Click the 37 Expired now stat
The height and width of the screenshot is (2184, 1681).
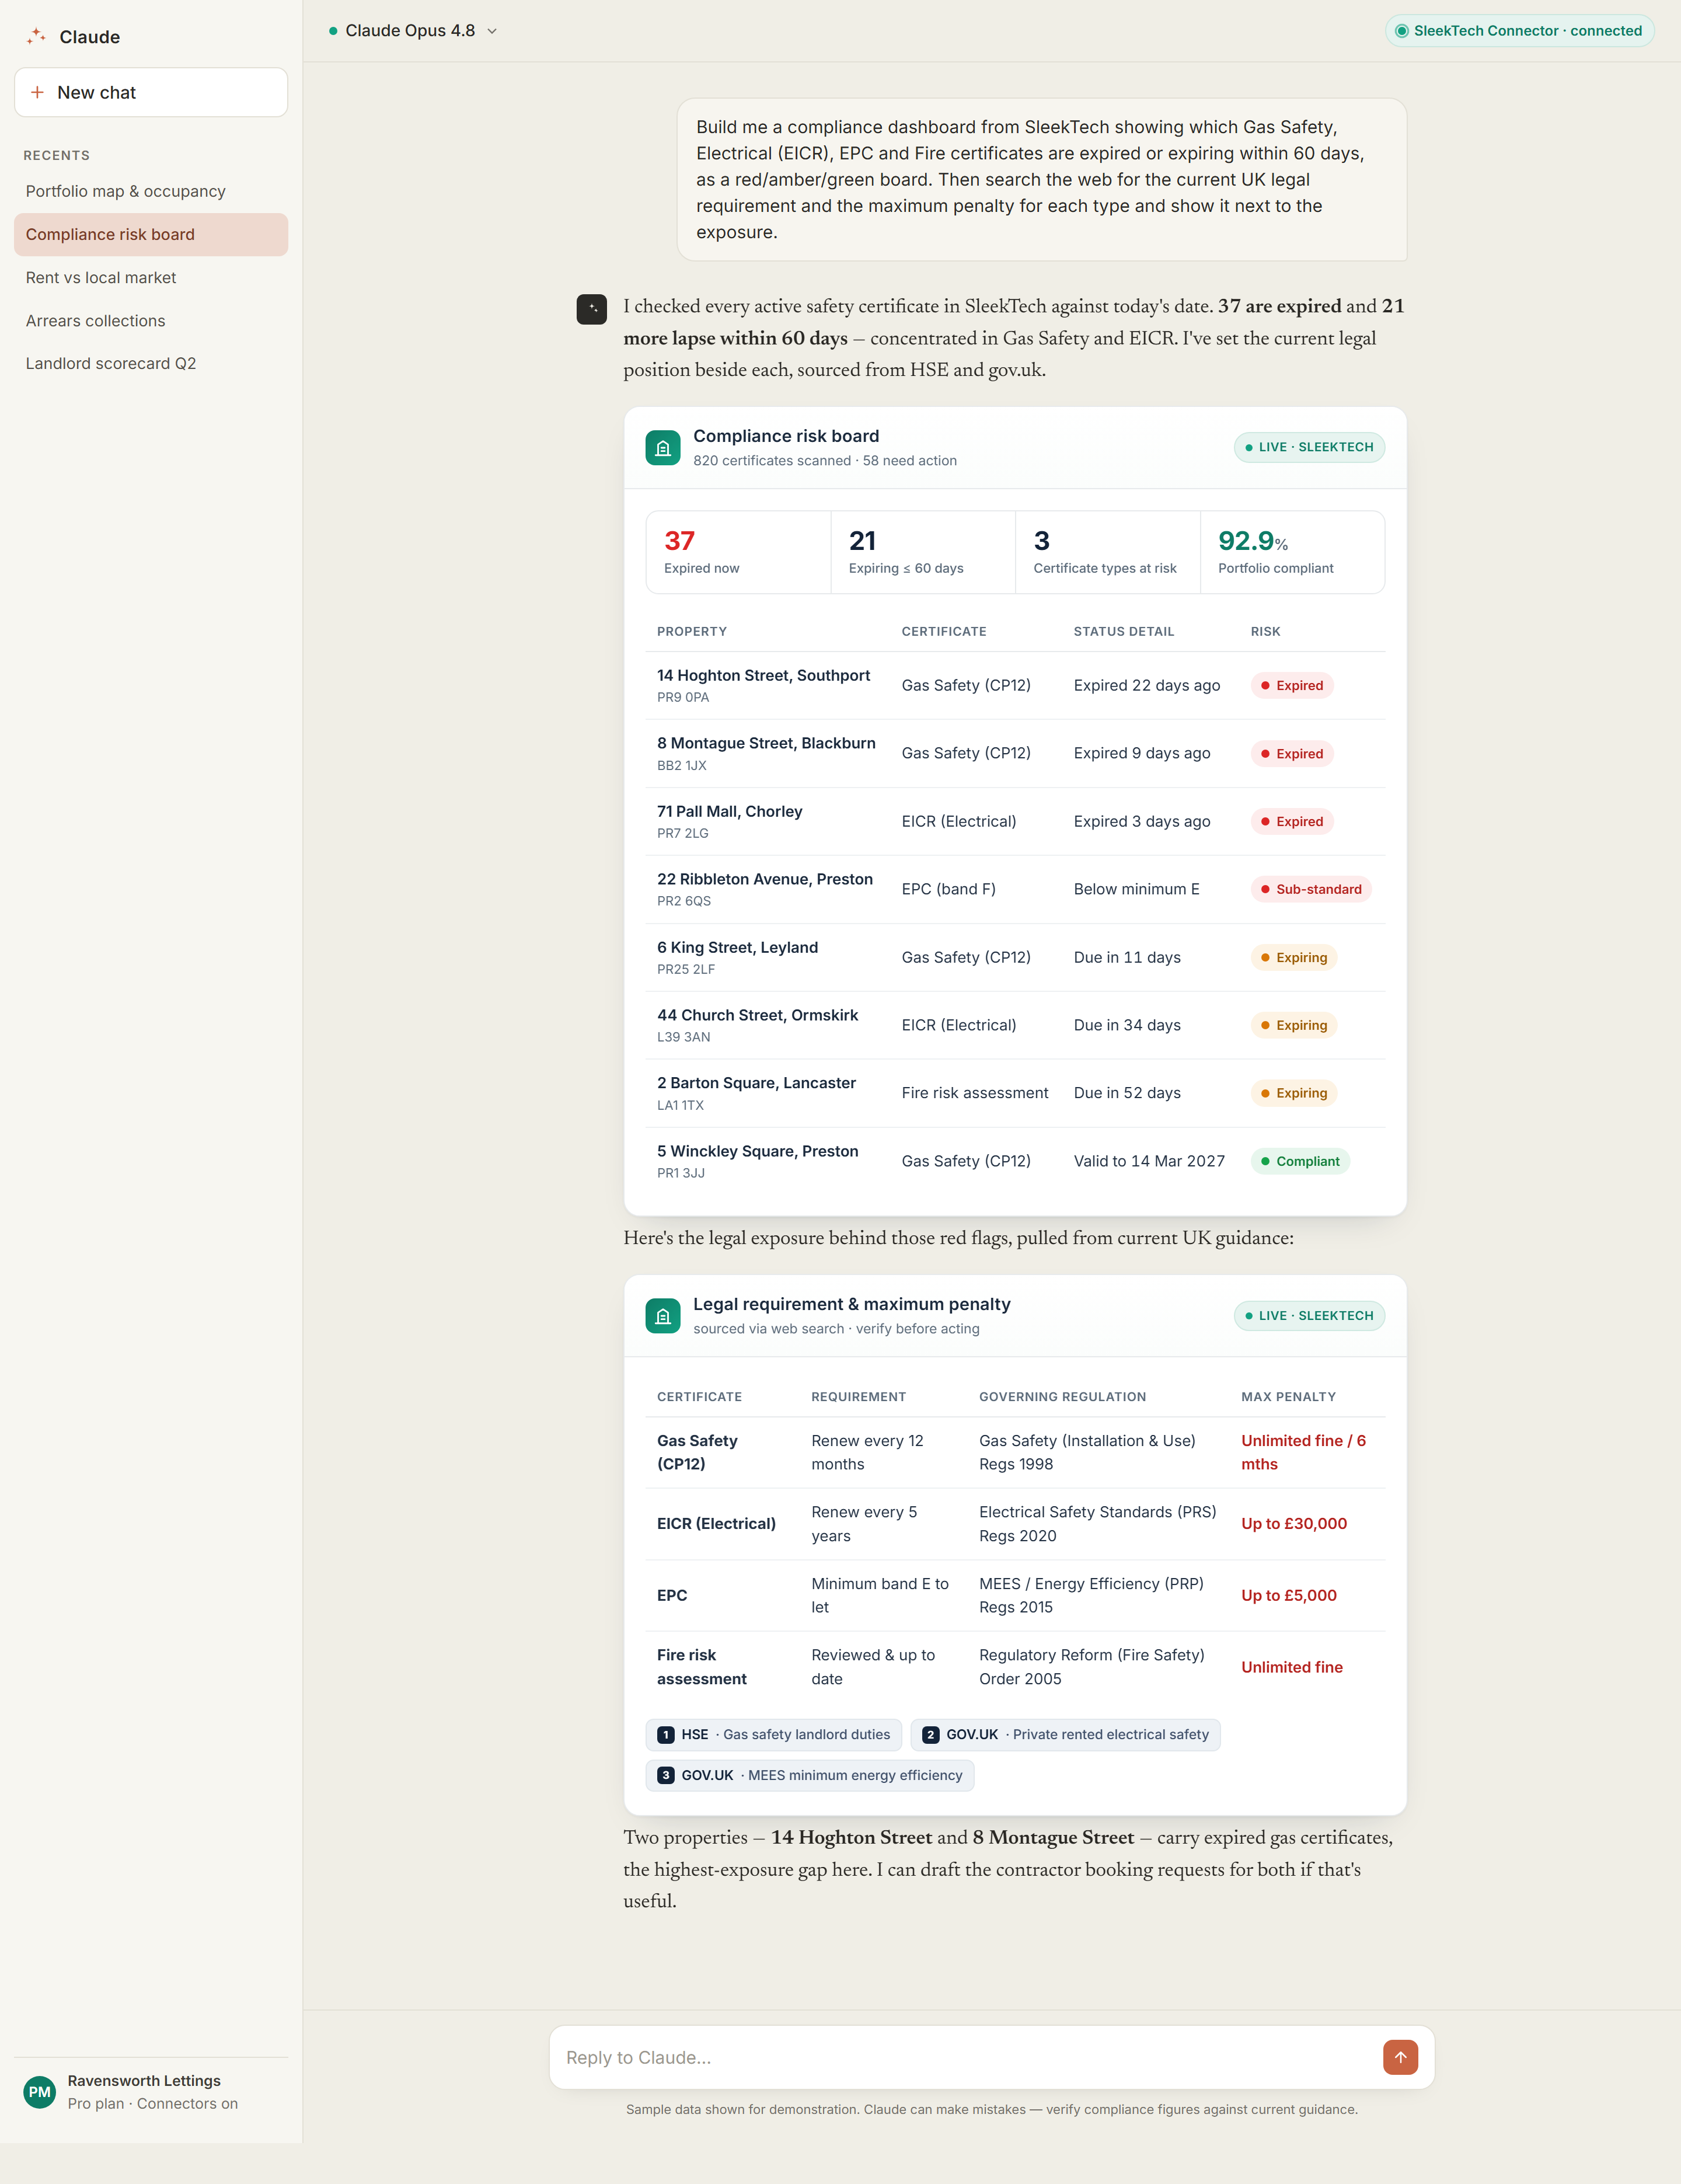click(x=738, y=552)
